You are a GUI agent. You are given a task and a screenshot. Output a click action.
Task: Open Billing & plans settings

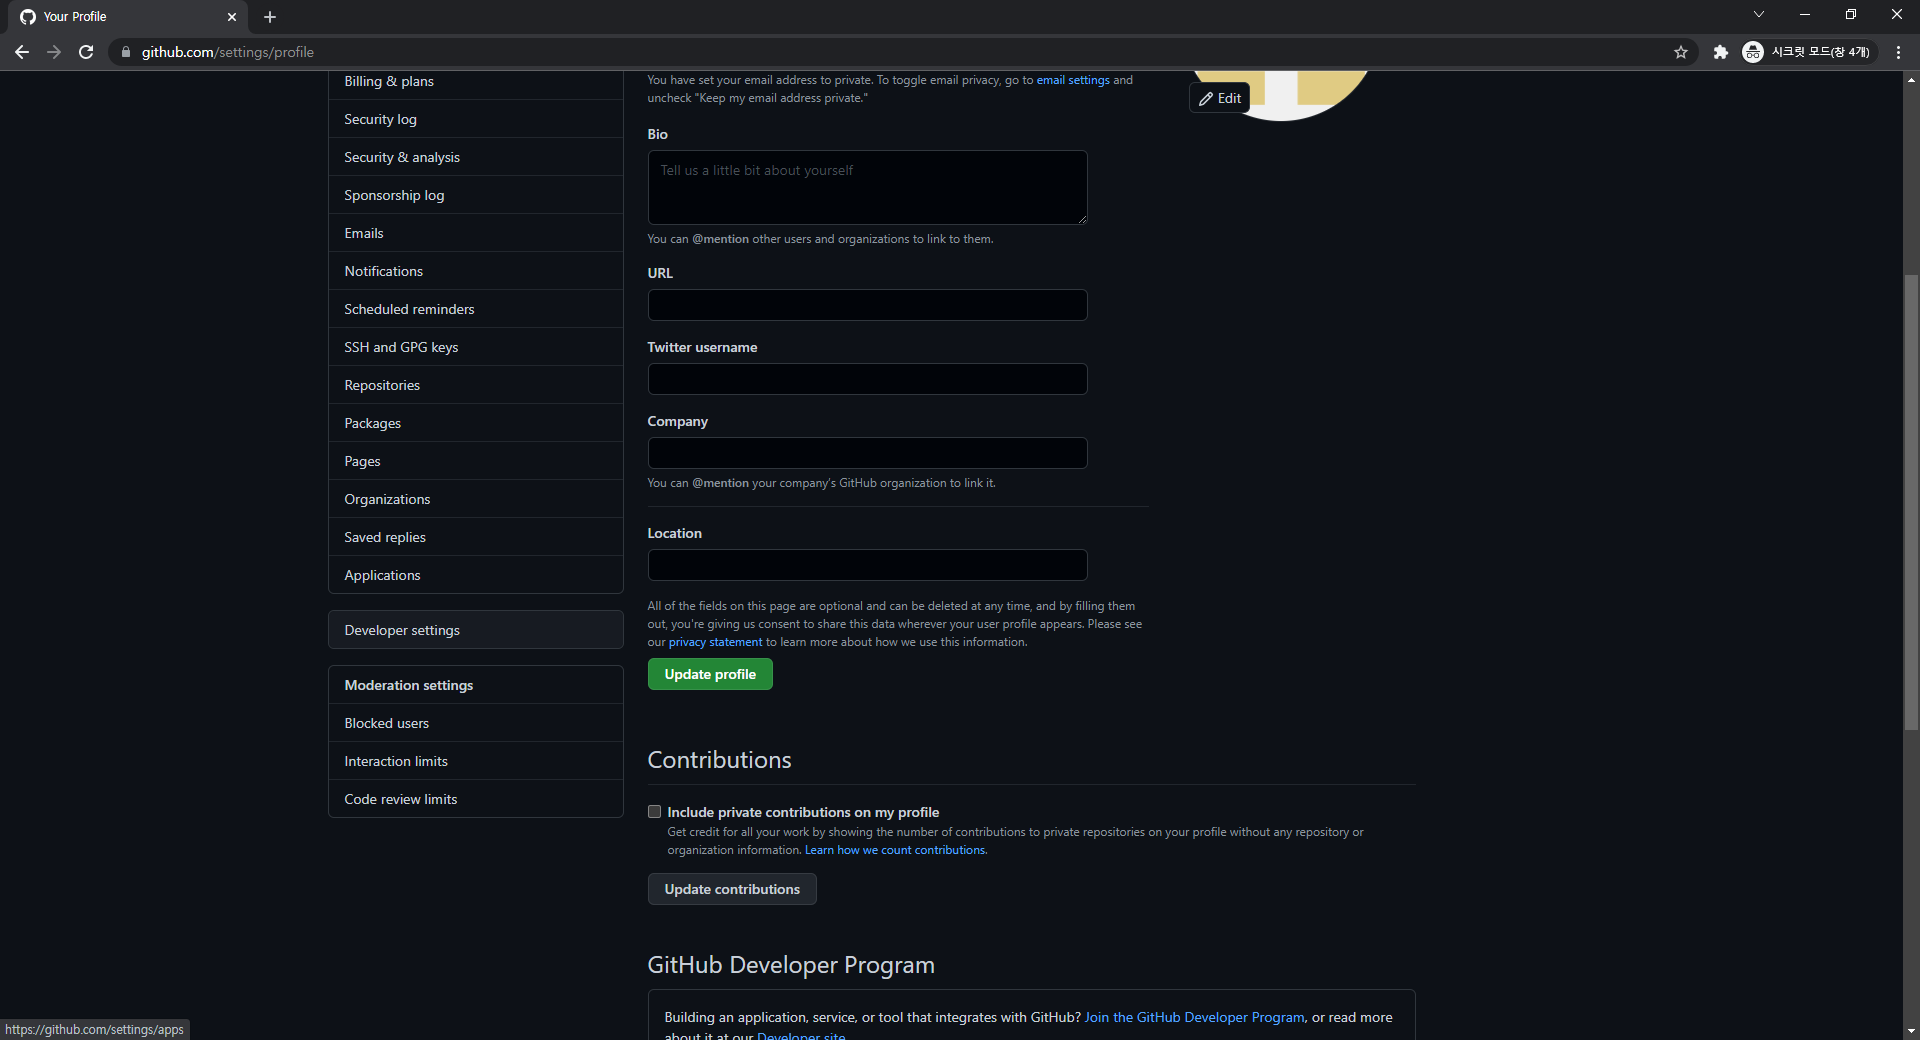(476, 81)
